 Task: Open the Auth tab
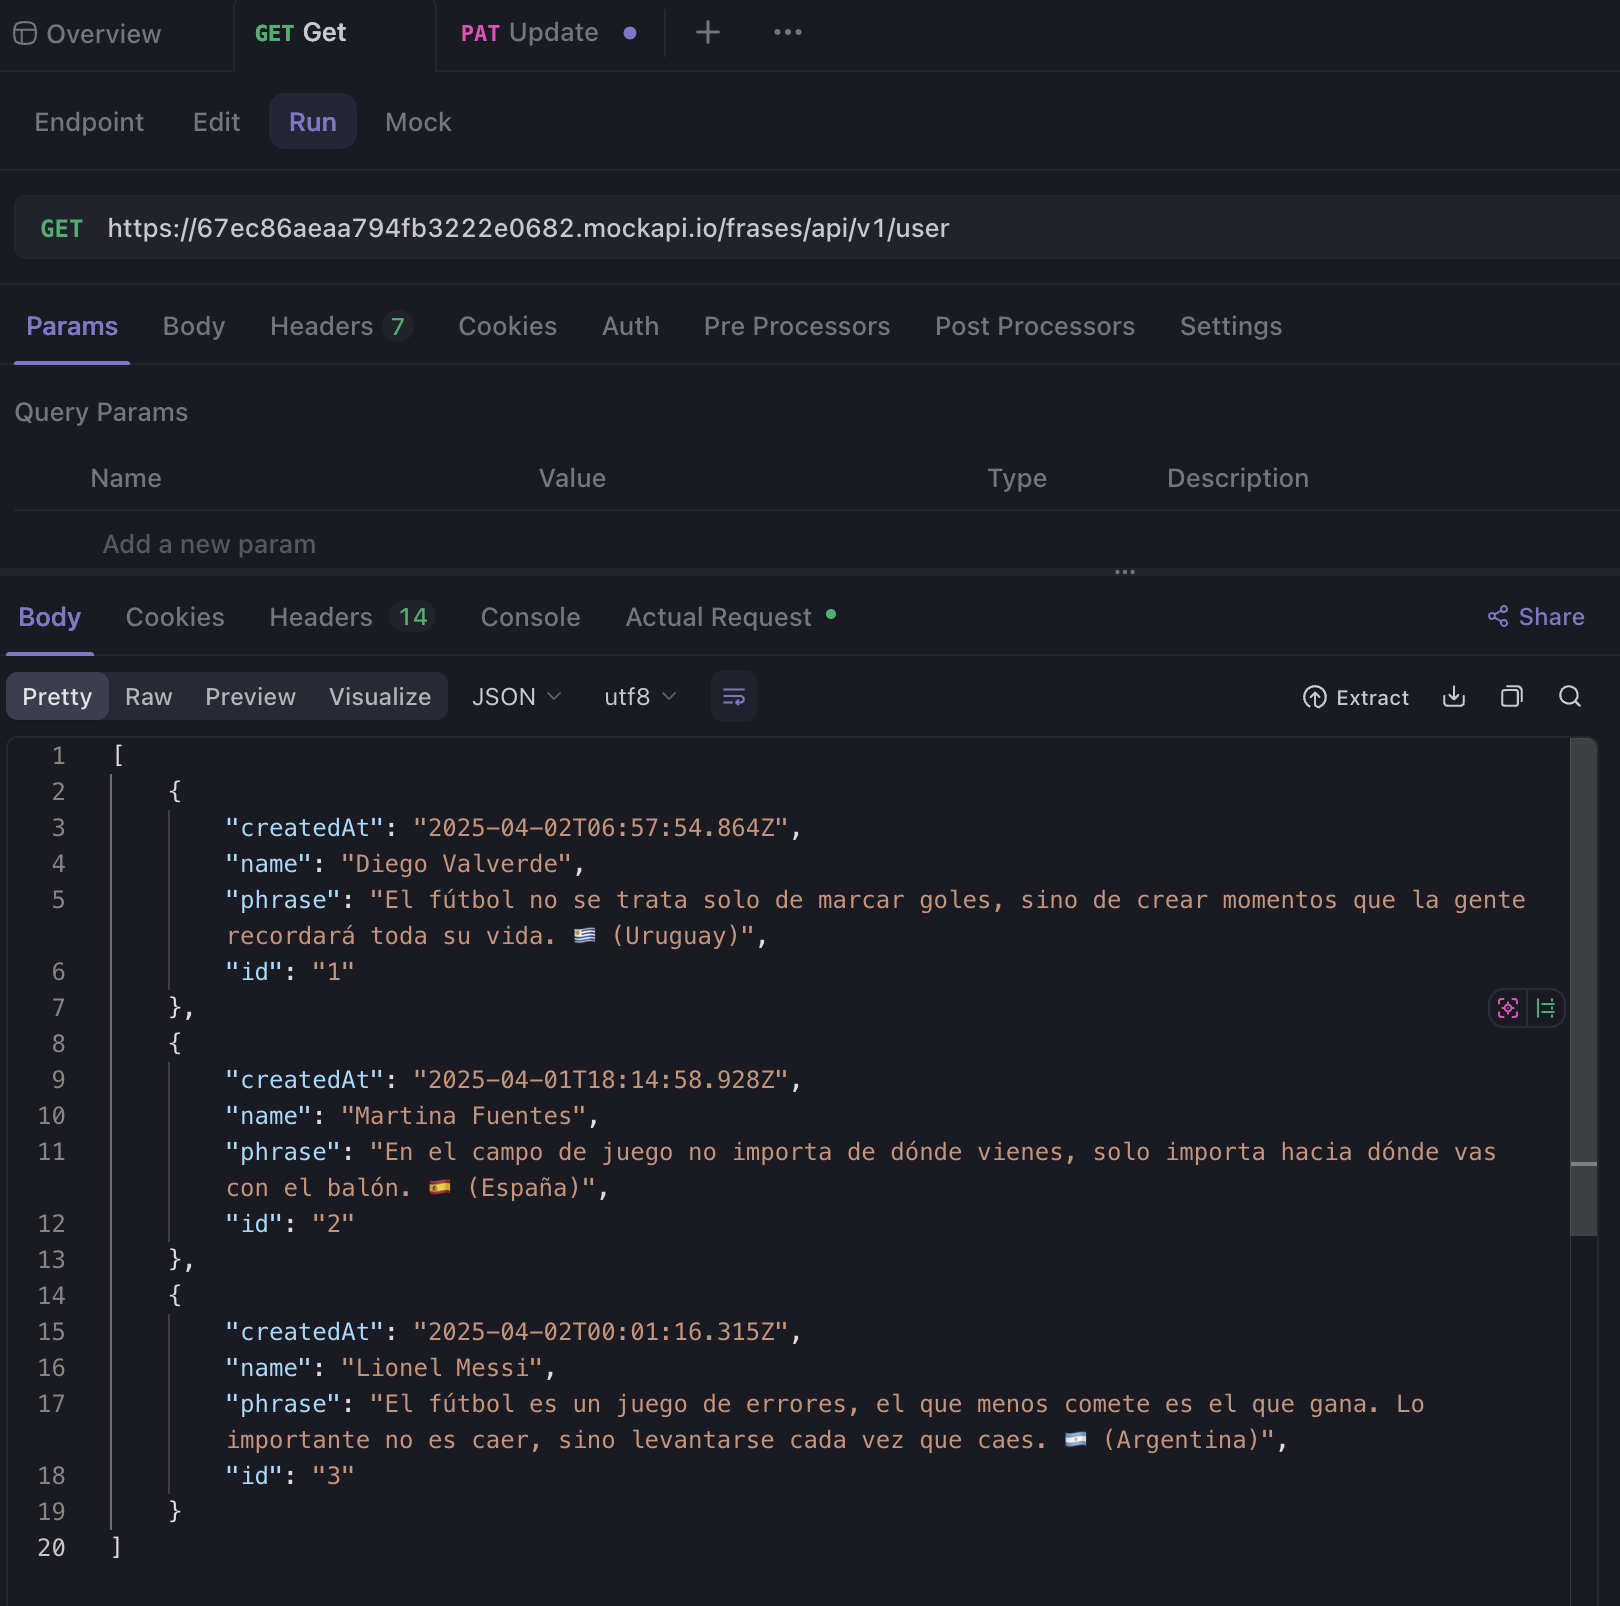pyautogui.click(x=631, y=326)
